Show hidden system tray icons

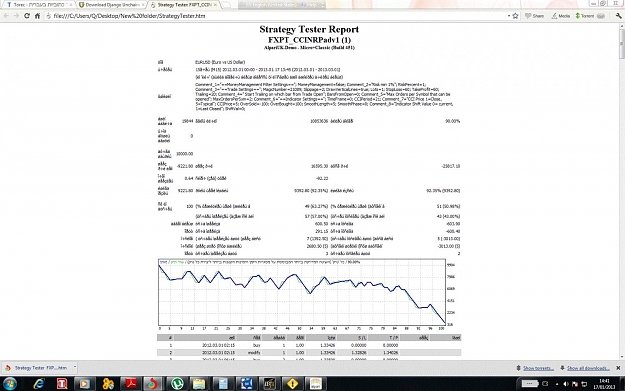(x=556, y=384)
